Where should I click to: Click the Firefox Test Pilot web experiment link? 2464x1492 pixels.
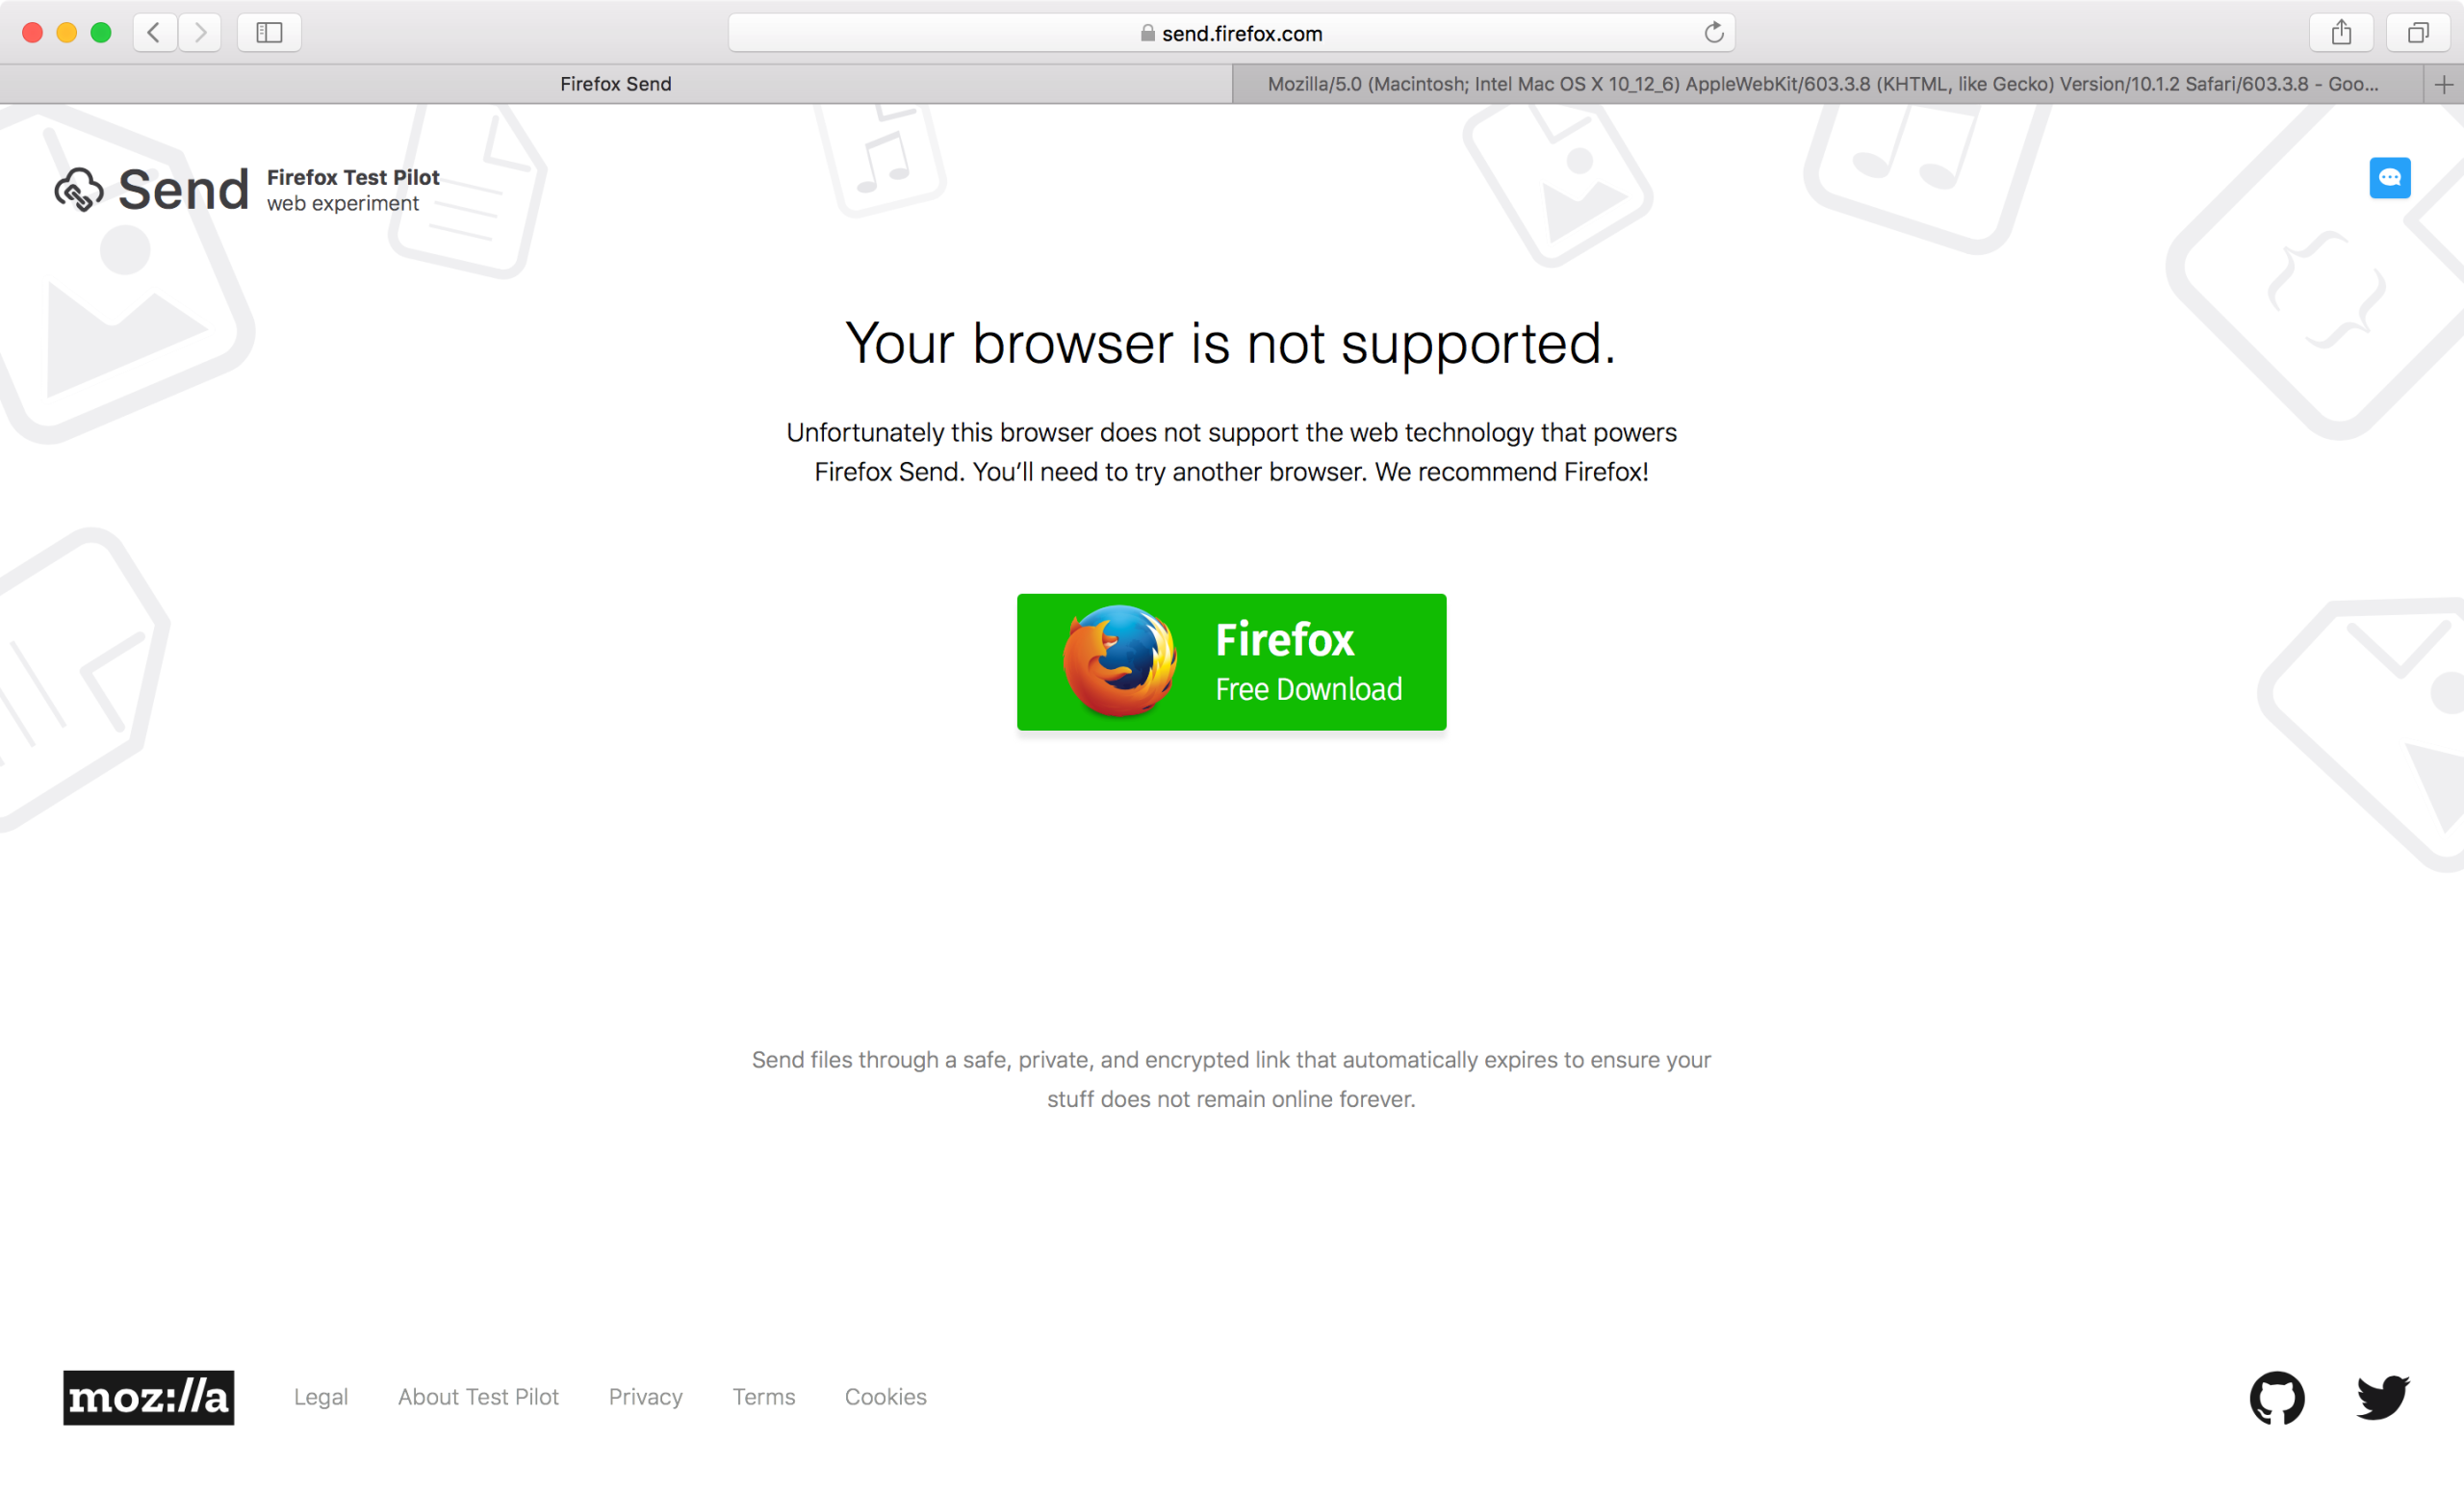pos(353,190)
